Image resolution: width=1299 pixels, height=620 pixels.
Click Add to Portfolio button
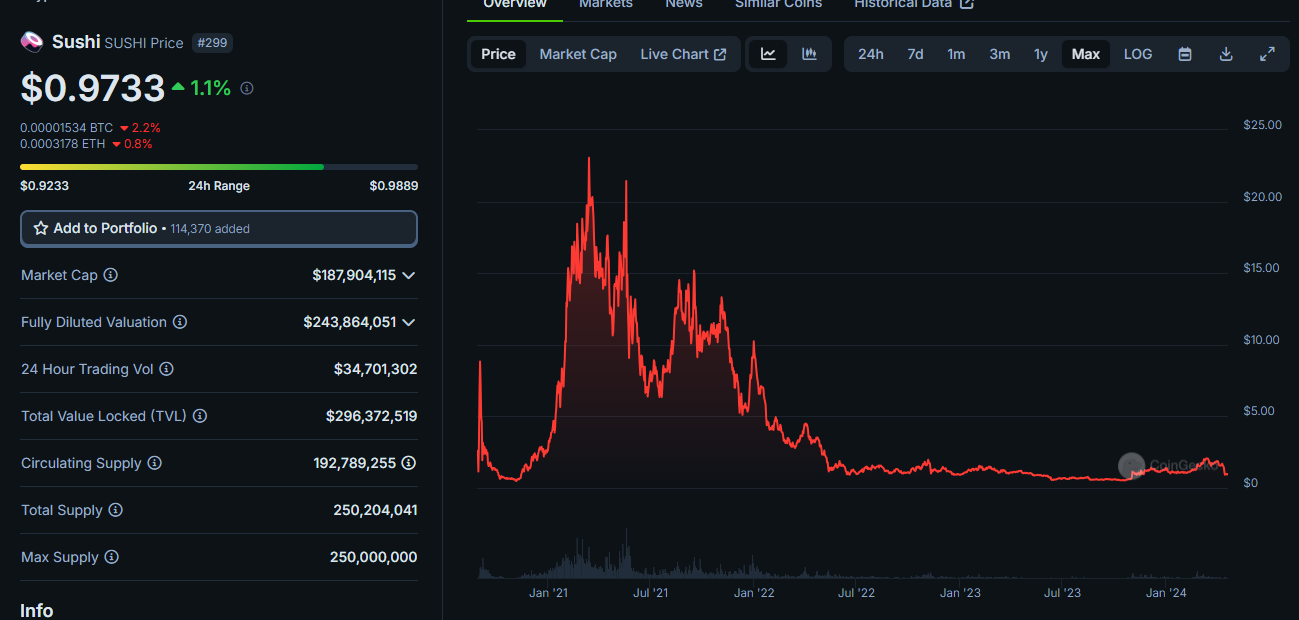(219, 228)
